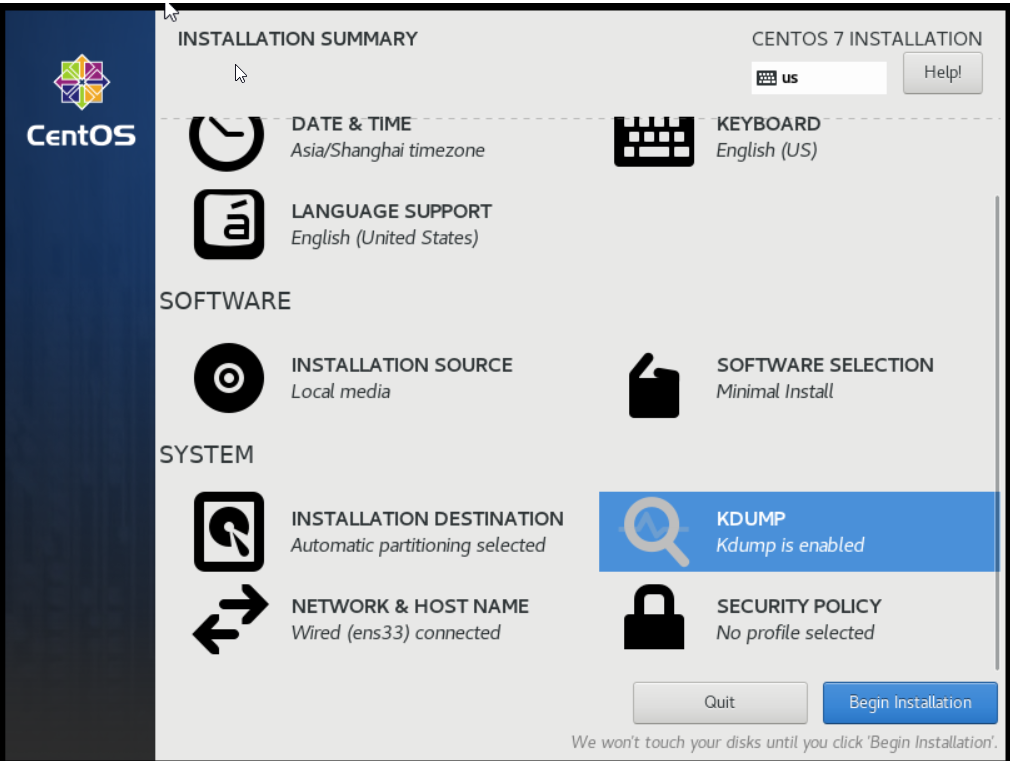The image size is (1010, 761).
Task: Open Installation Source disc icon
Action: 229,378
